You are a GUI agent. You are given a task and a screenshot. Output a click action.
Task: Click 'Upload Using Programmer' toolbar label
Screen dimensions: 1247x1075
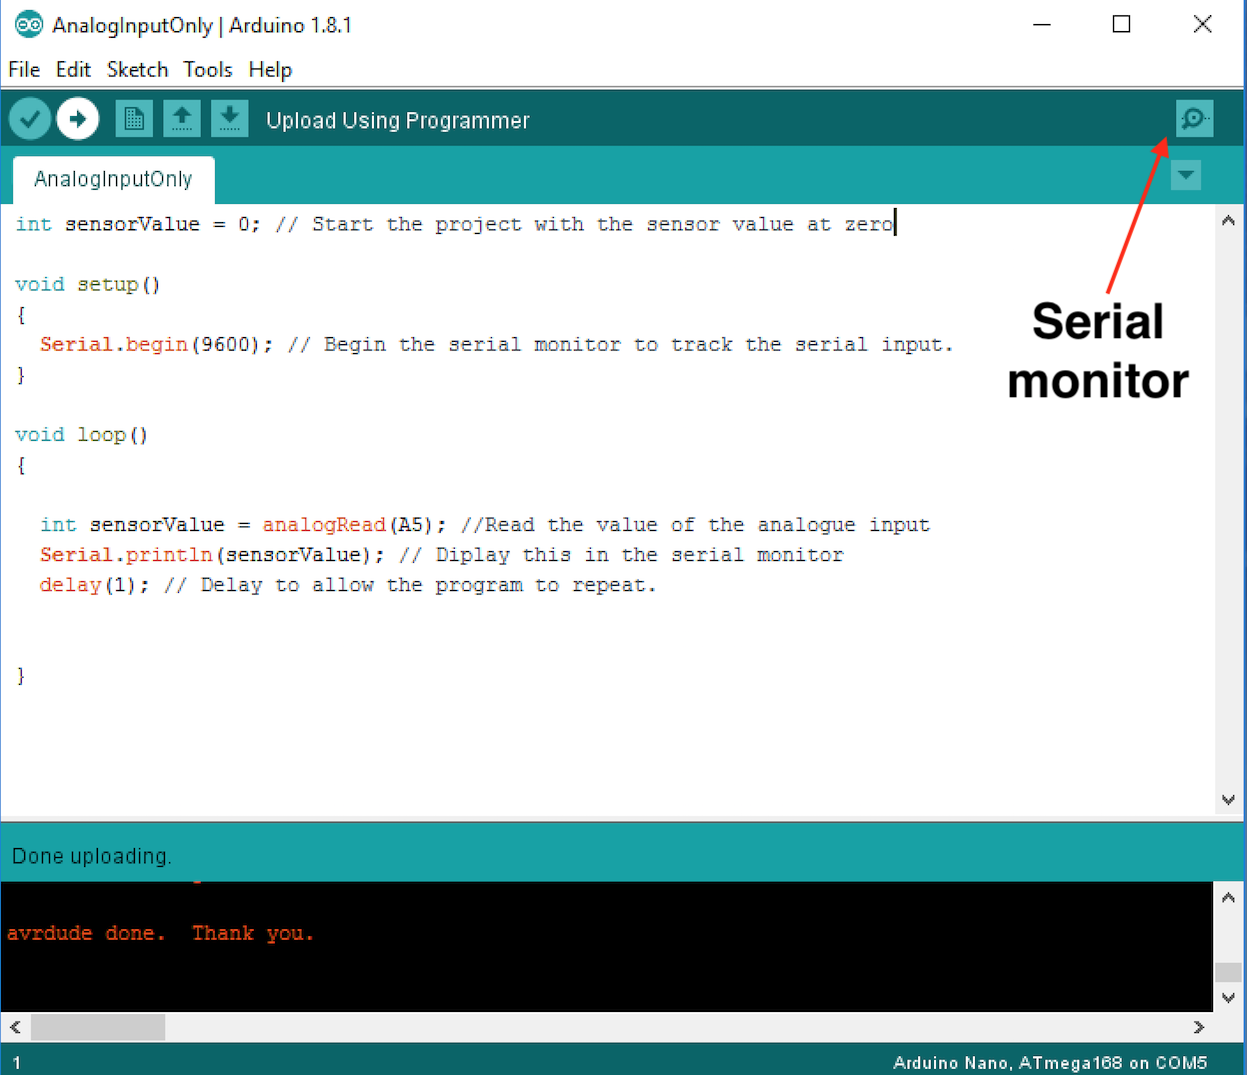click(398, 120)
